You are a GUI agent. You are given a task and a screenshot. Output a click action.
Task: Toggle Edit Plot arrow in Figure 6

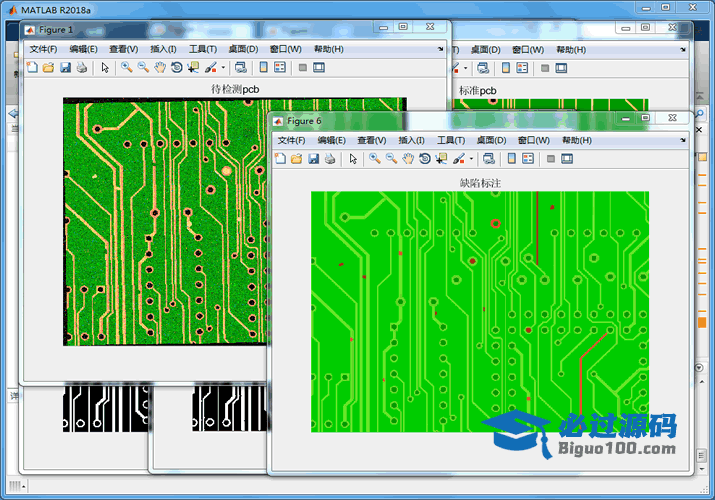tap(353, 159)
